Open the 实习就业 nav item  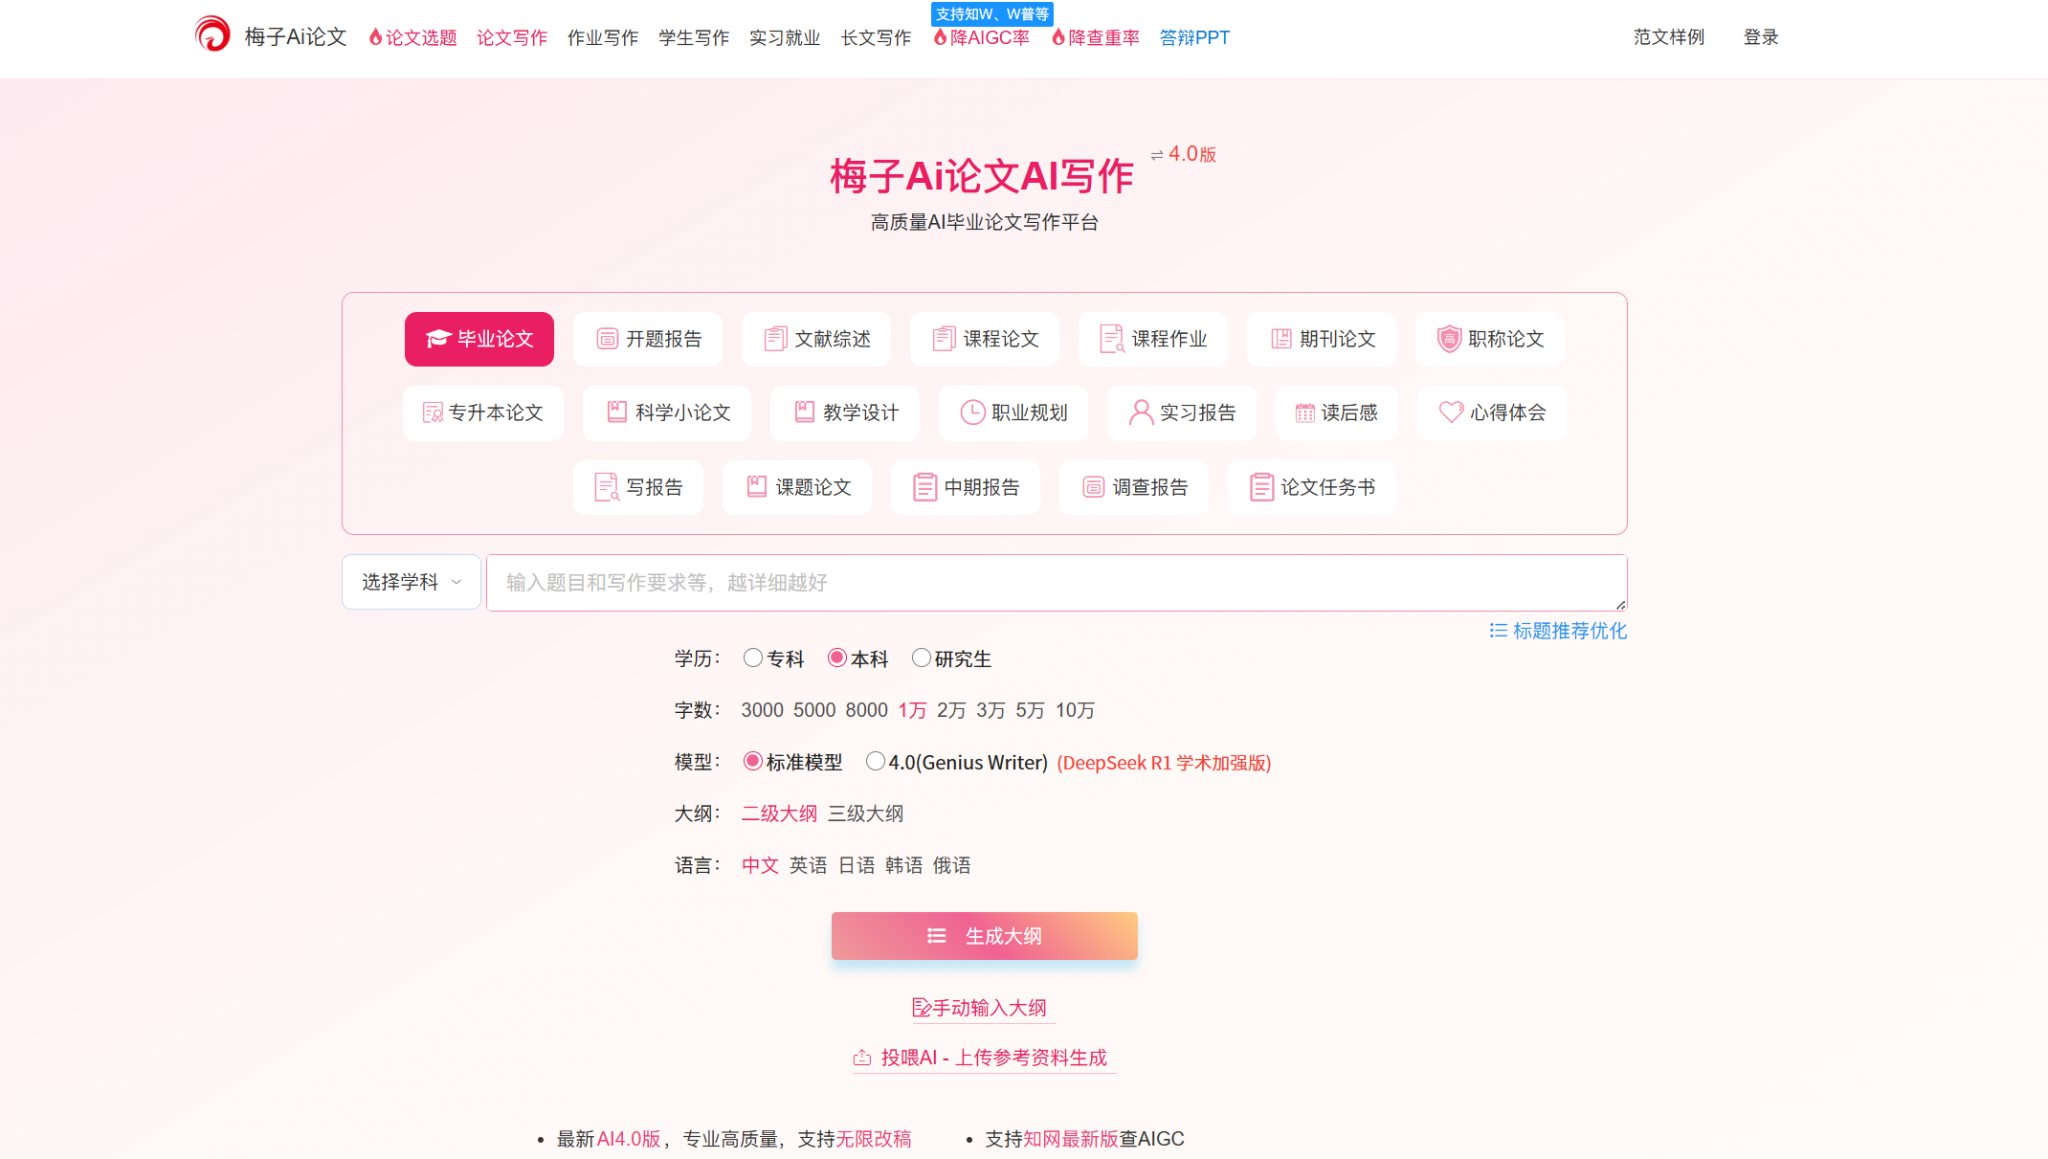tap(785, 37)
